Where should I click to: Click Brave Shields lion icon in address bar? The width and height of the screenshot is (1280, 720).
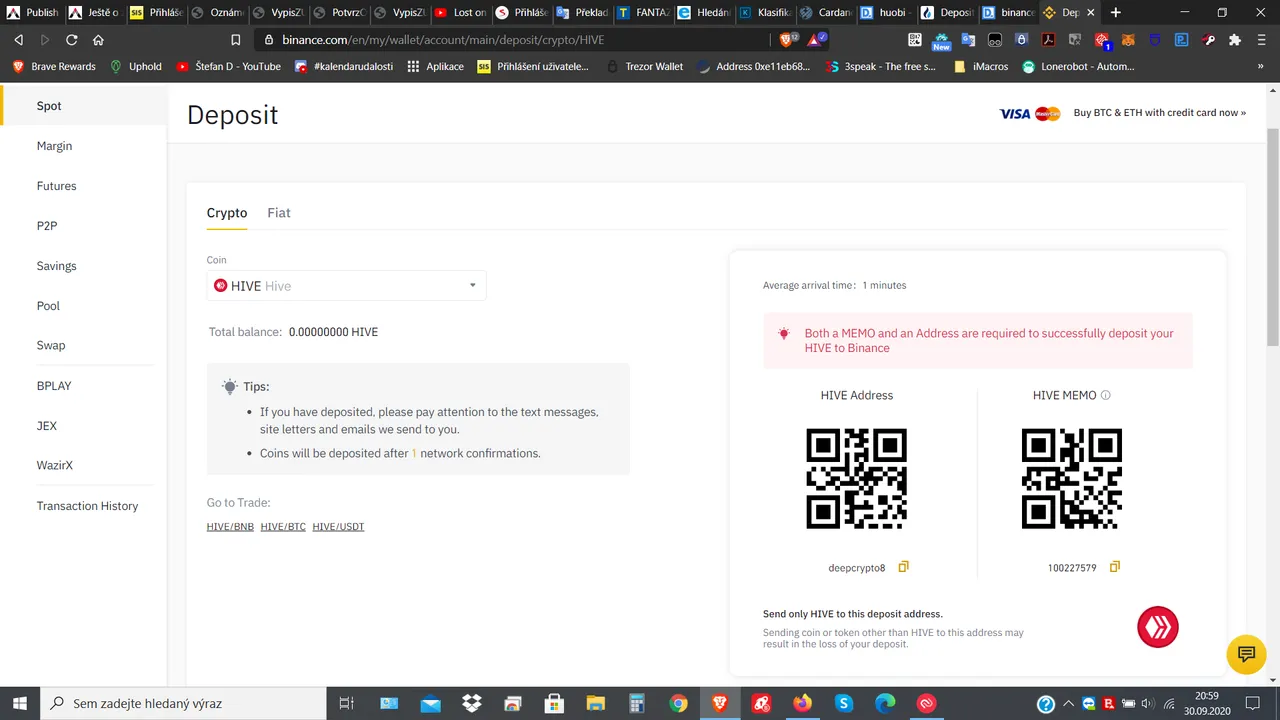788,40
